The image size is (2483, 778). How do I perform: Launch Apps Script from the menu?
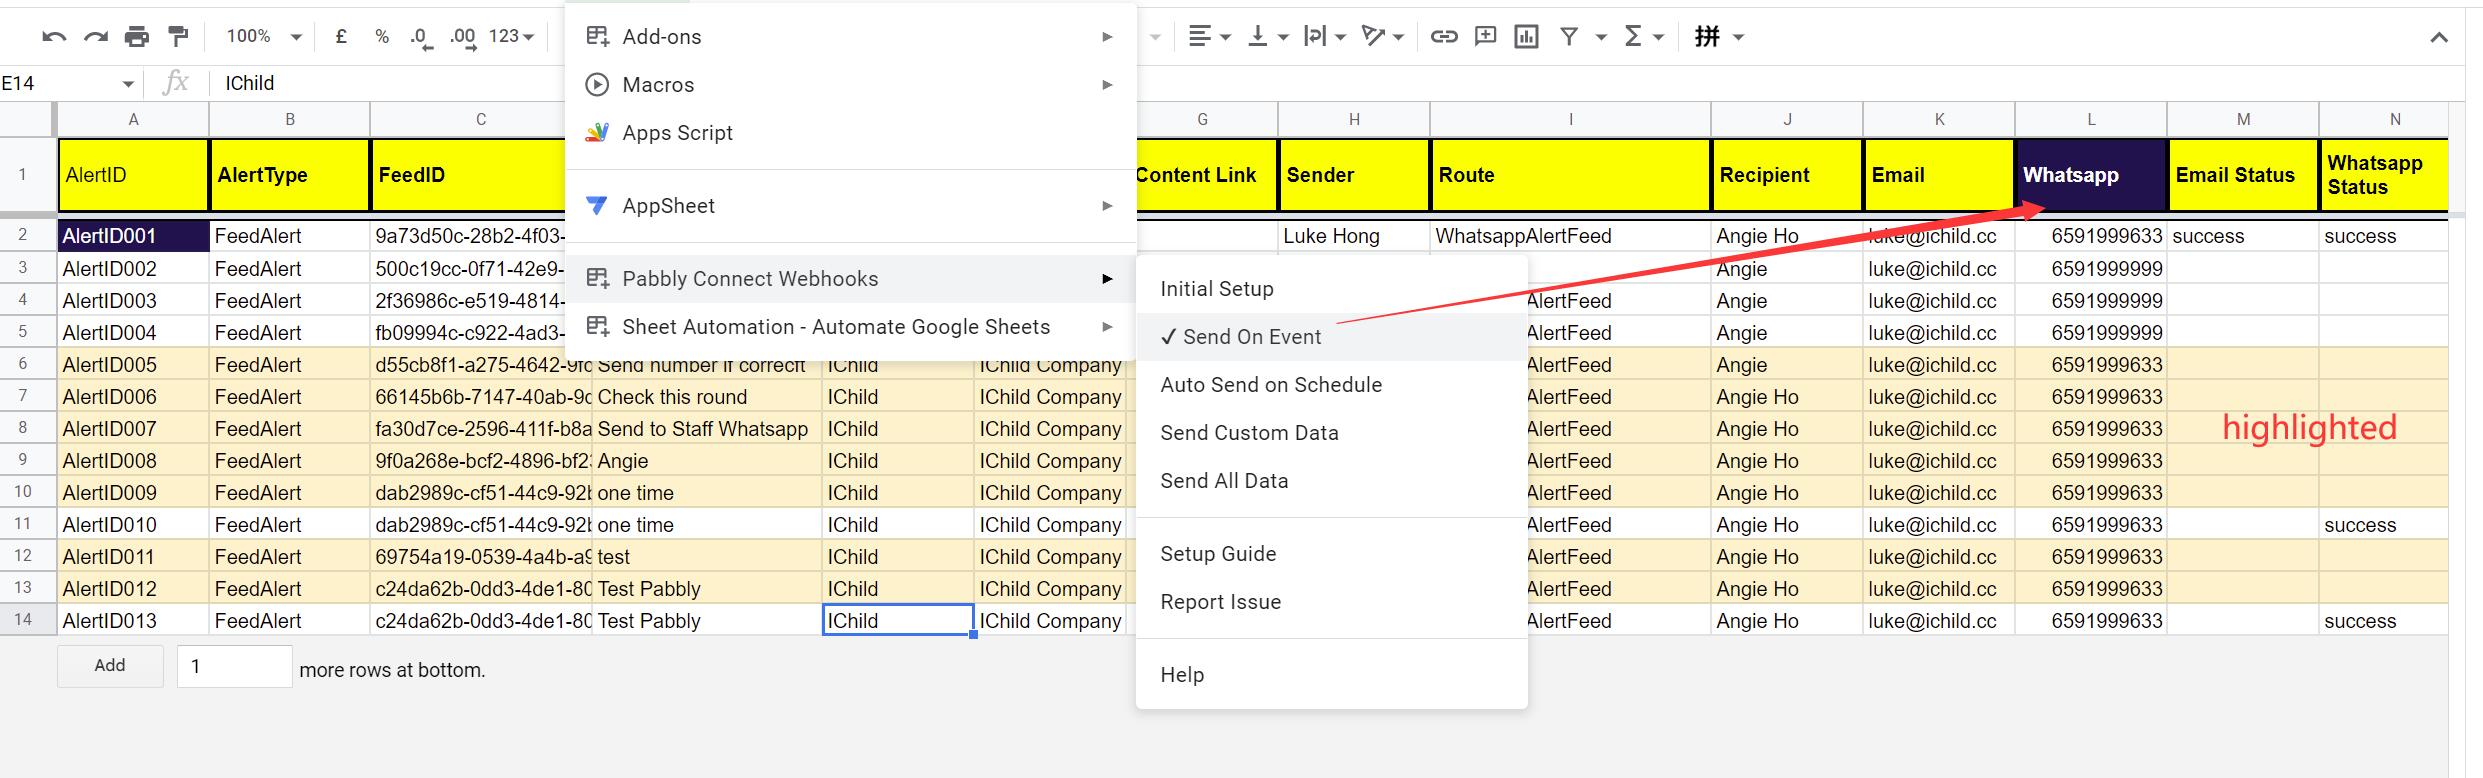[x=850, y=133]
